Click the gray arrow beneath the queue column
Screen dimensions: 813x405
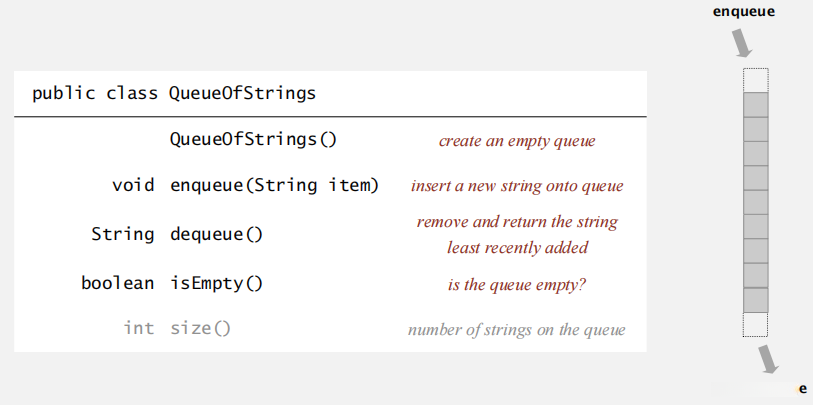(767, 358)
